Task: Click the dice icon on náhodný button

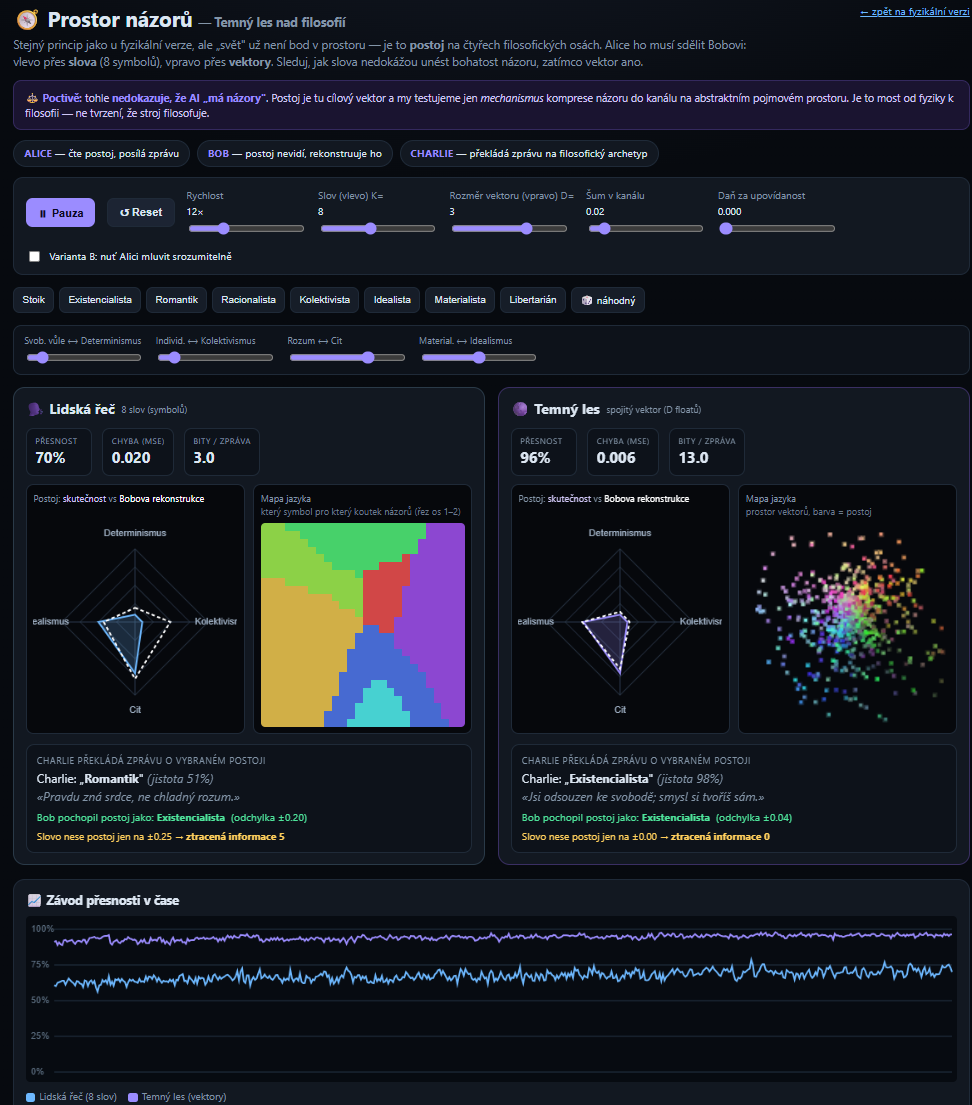Action: (x=586, y=300)
